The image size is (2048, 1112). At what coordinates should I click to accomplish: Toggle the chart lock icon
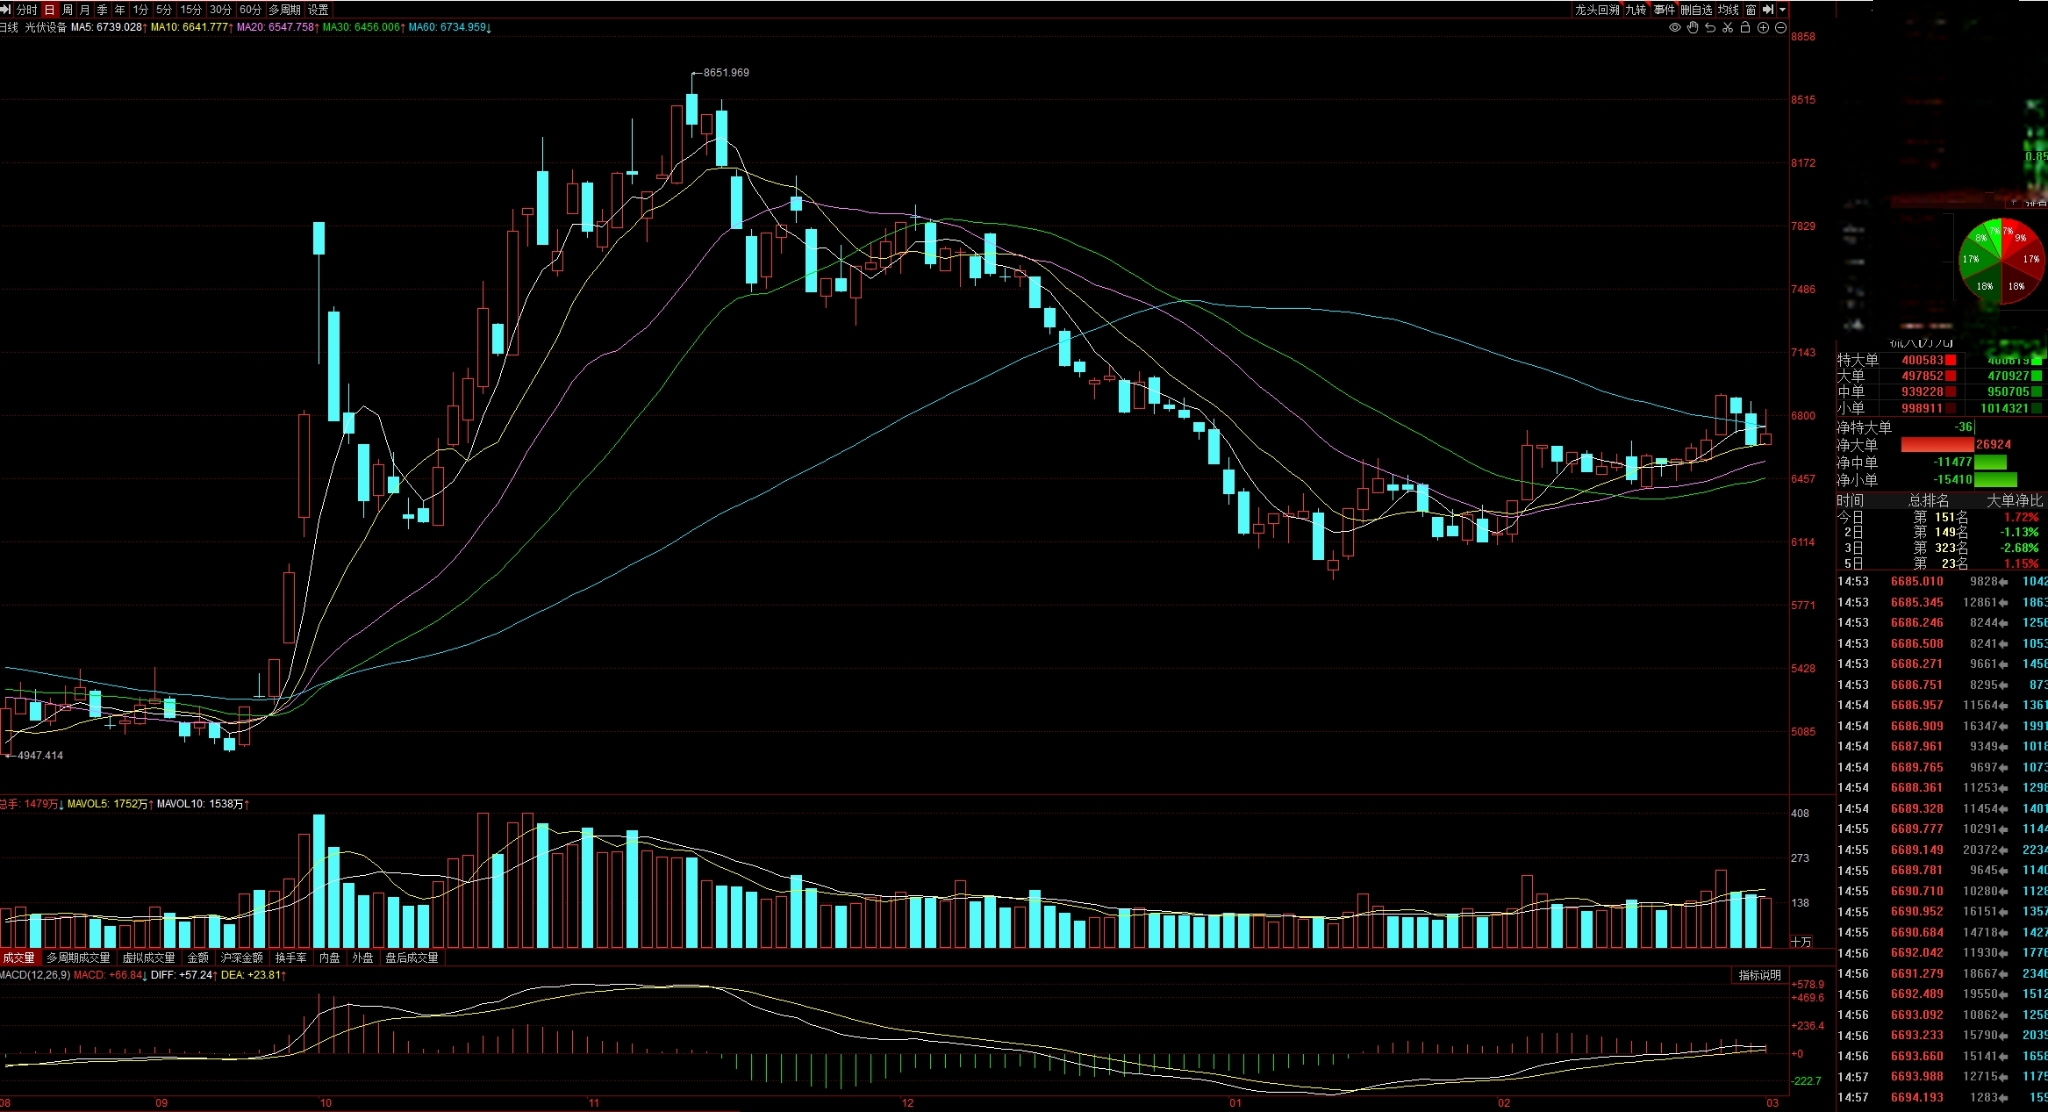[x=1745, y=28]
